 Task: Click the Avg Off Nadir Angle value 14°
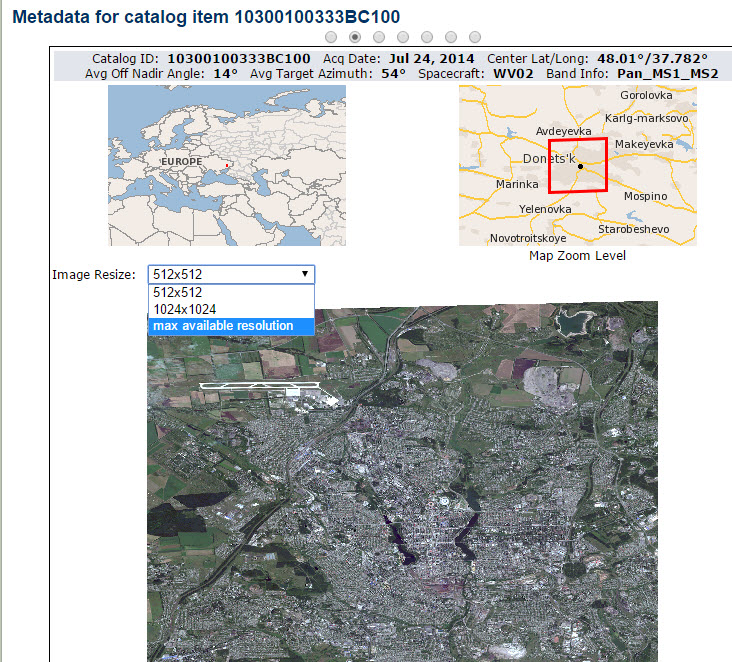tap(225, 74)
